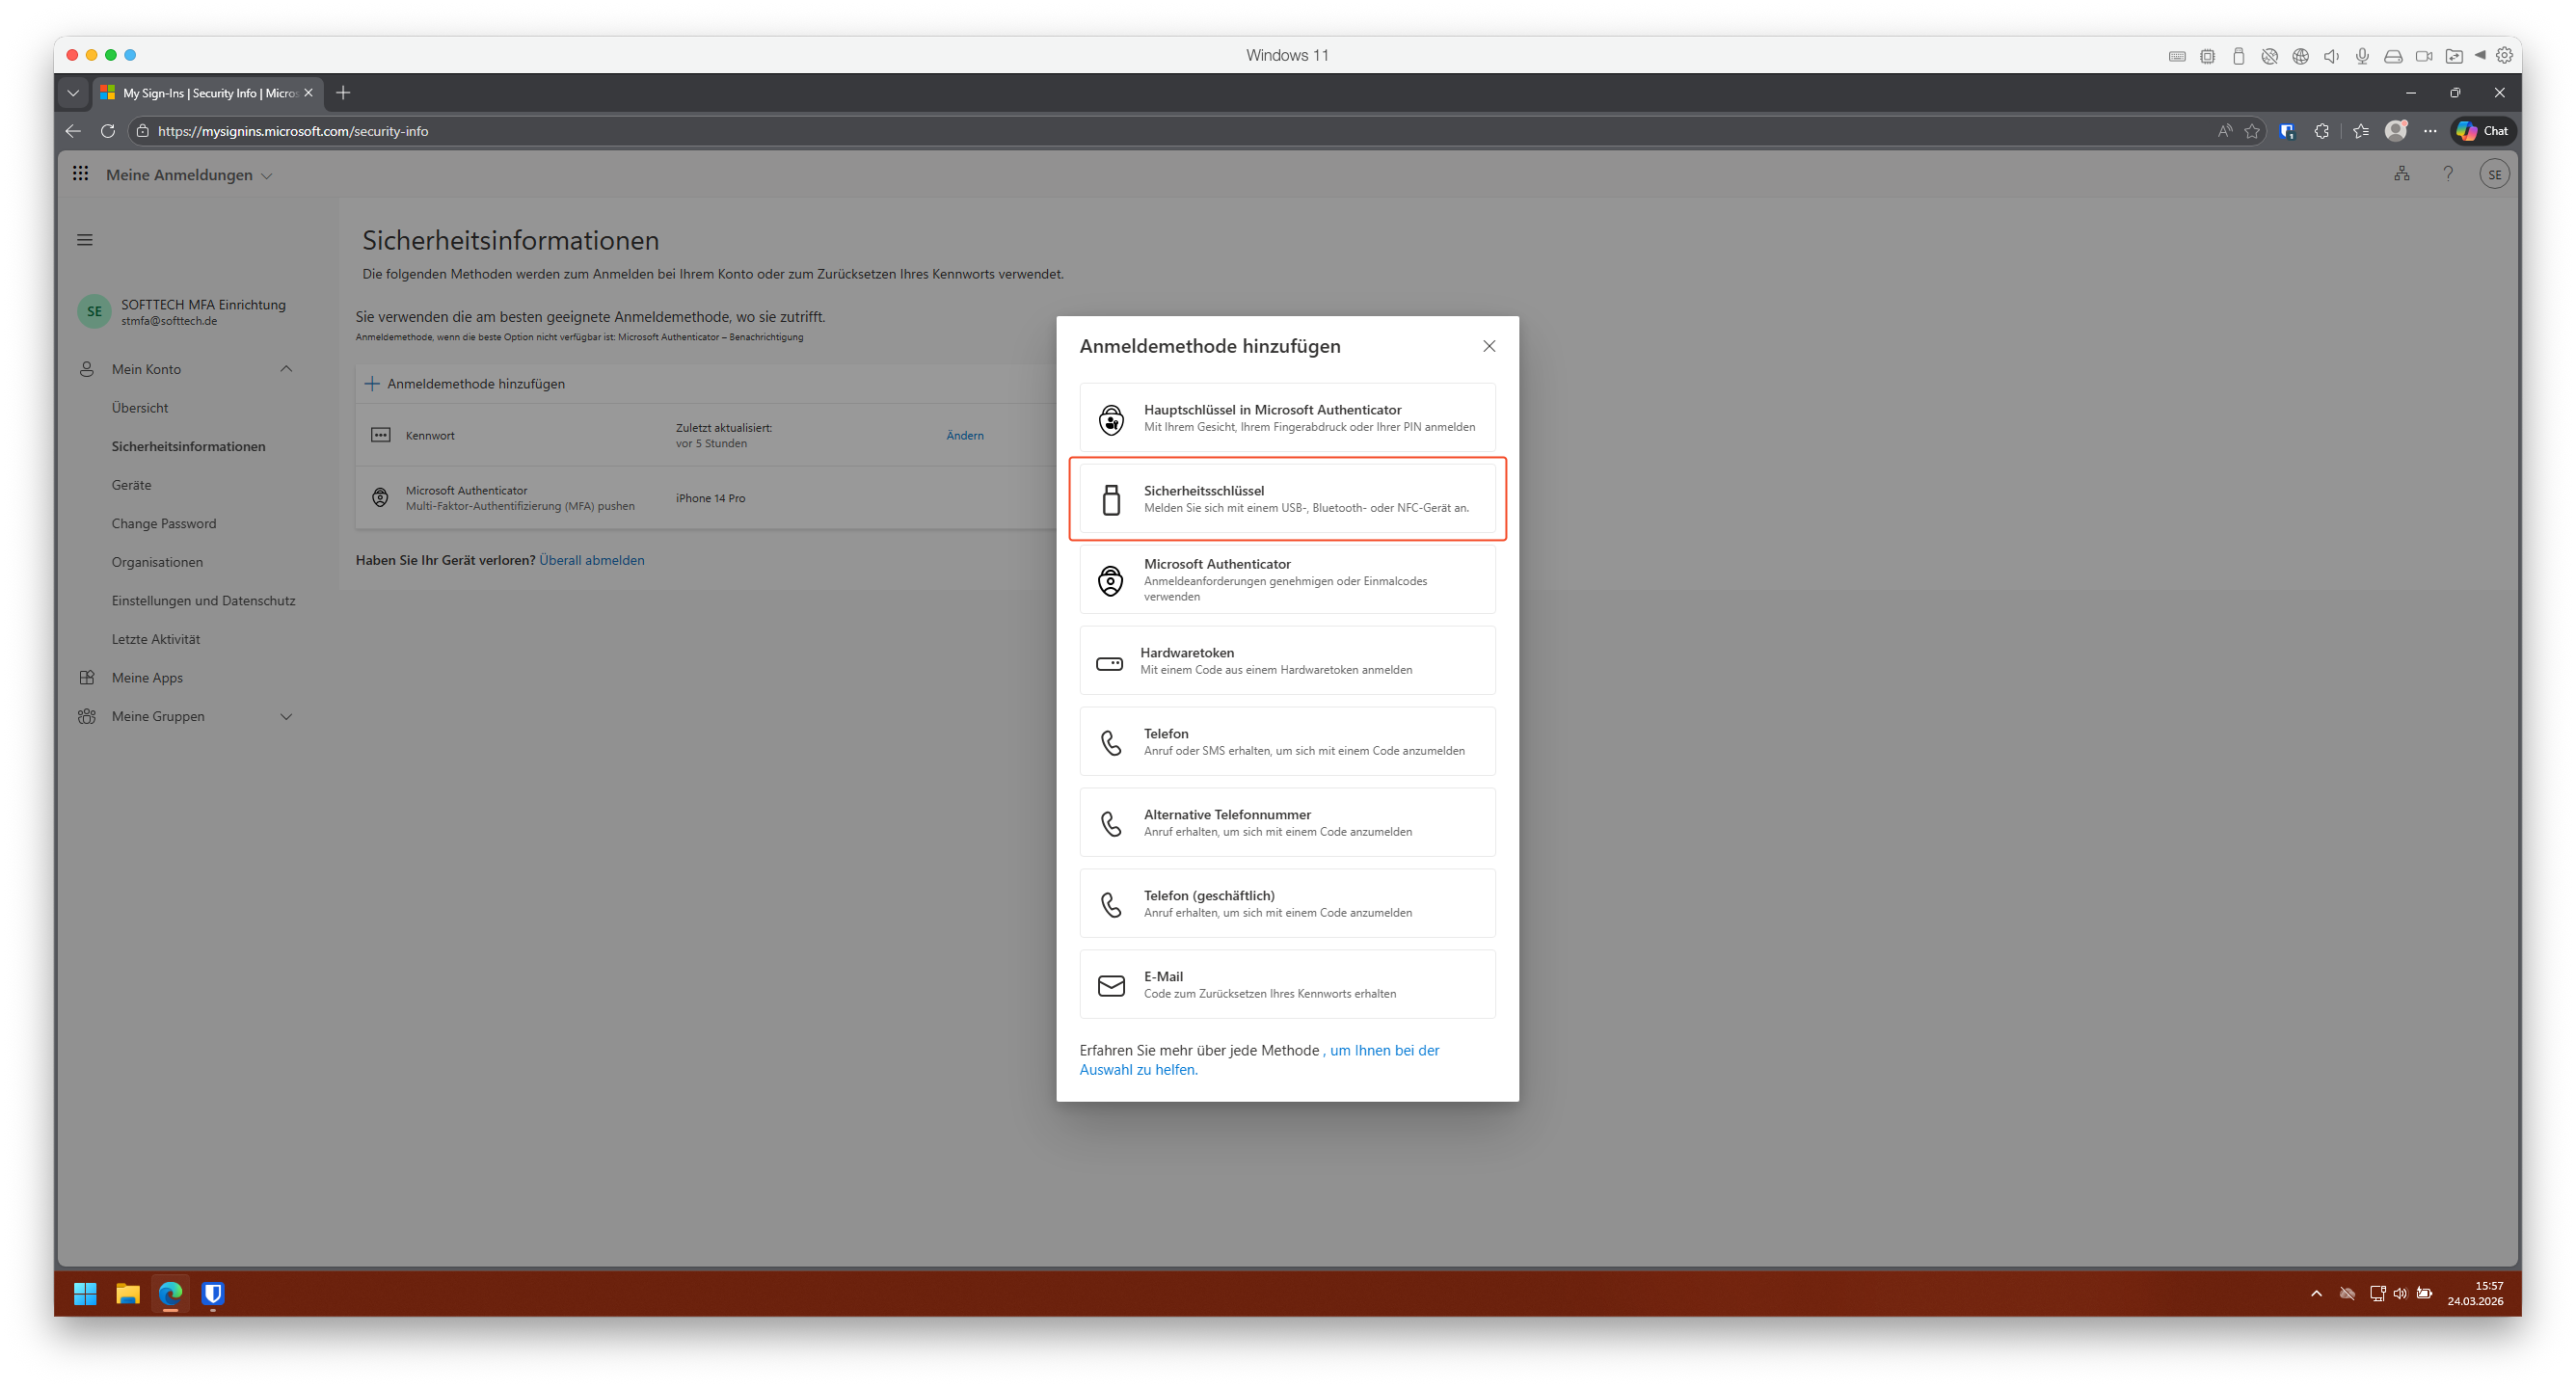Viewport: 2576px width, 1388px height.
Task: Open the volume icon in system tray
Action: pyautogui.click(x=2400, y=1294)
